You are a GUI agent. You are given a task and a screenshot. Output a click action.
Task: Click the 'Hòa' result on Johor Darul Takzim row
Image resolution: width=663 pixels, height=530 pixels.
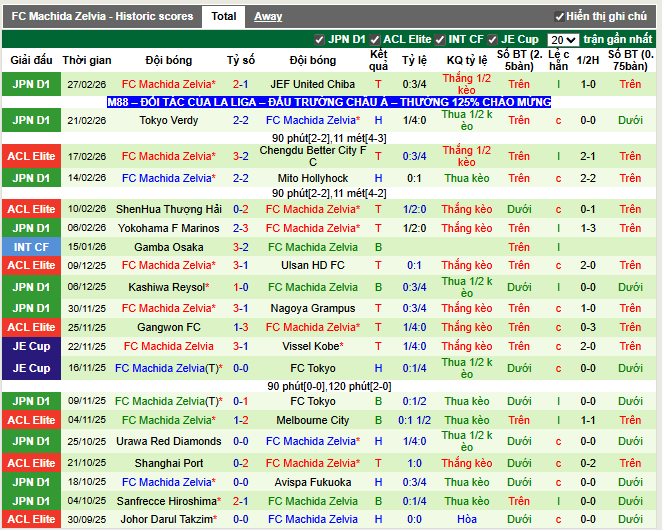(x=467, y=519)
